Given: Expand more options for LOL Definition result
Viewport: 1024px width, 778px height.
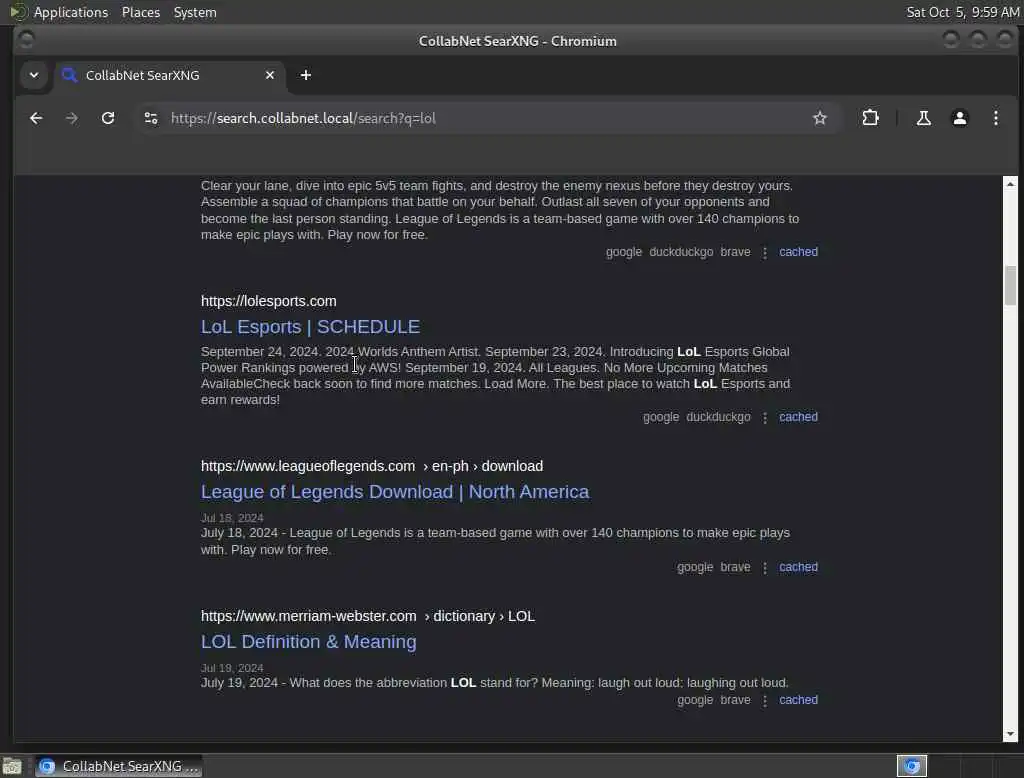Looking at the screenshot, I should pos(765,700).
